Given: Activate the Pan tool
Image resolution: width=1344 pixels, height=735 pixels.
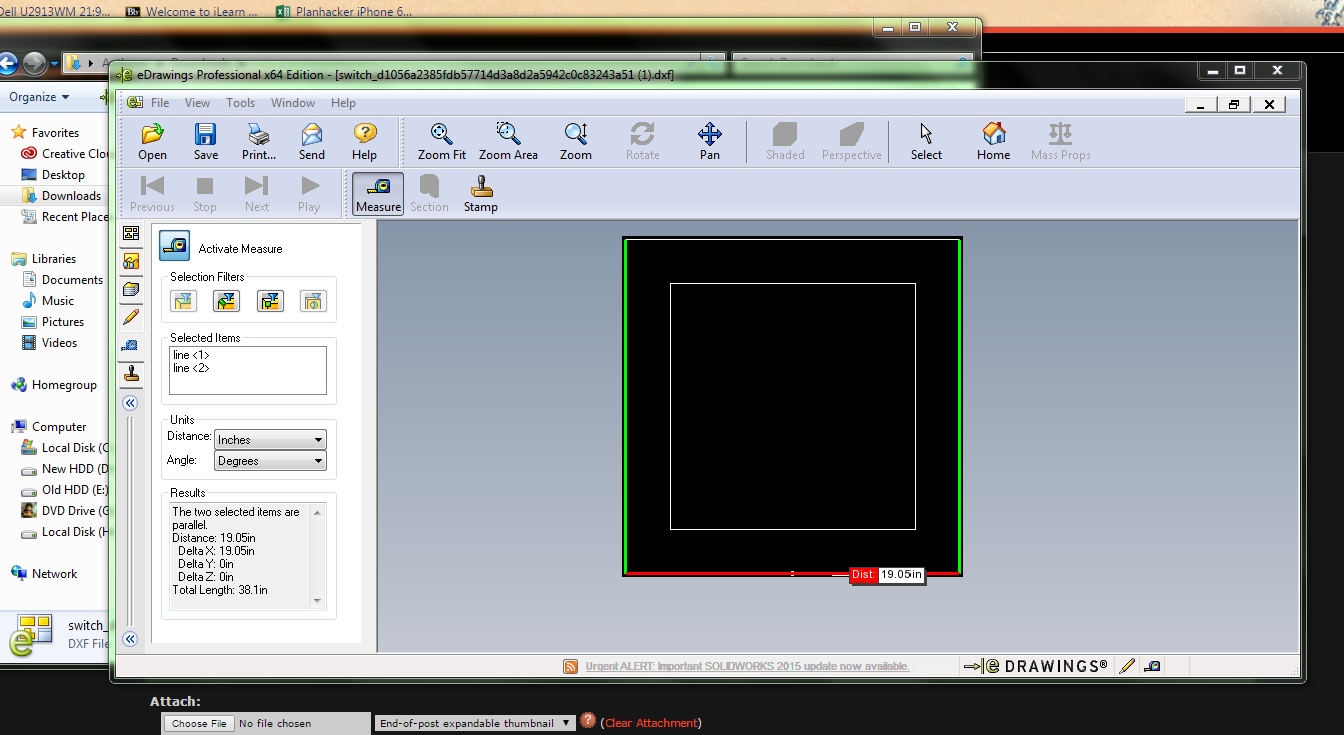Looking at the screenshot, I should pos(709,140).
